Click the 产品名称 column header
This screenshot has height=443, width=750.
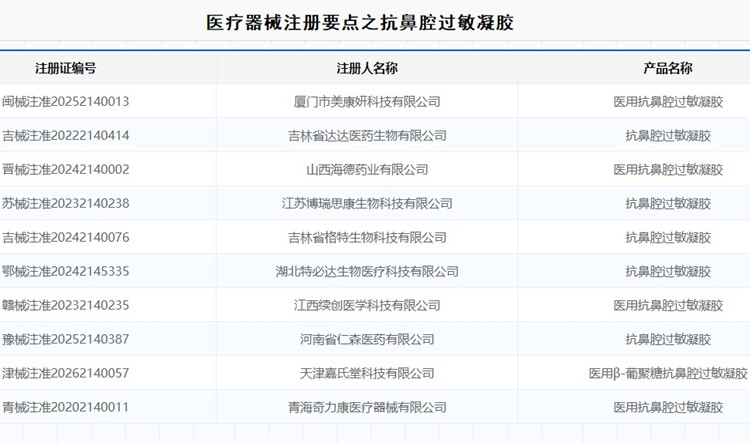pos(668,68)
